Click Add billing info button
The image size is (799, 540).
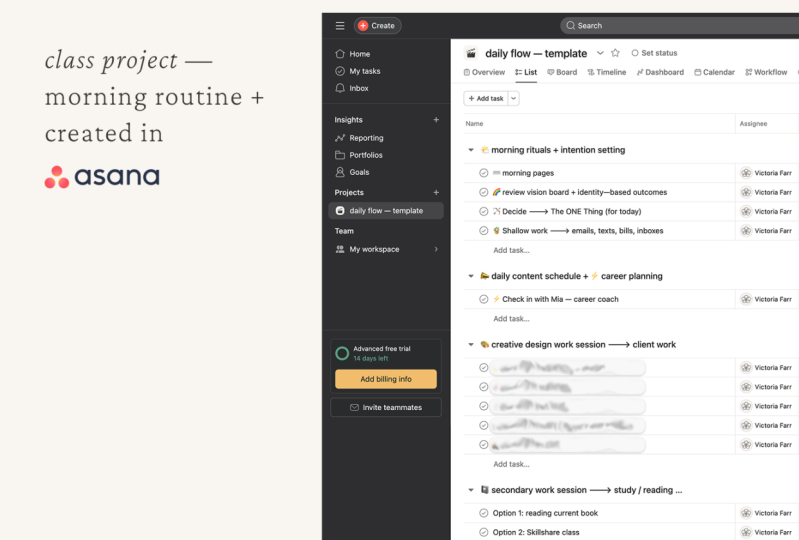click(386, 379)
